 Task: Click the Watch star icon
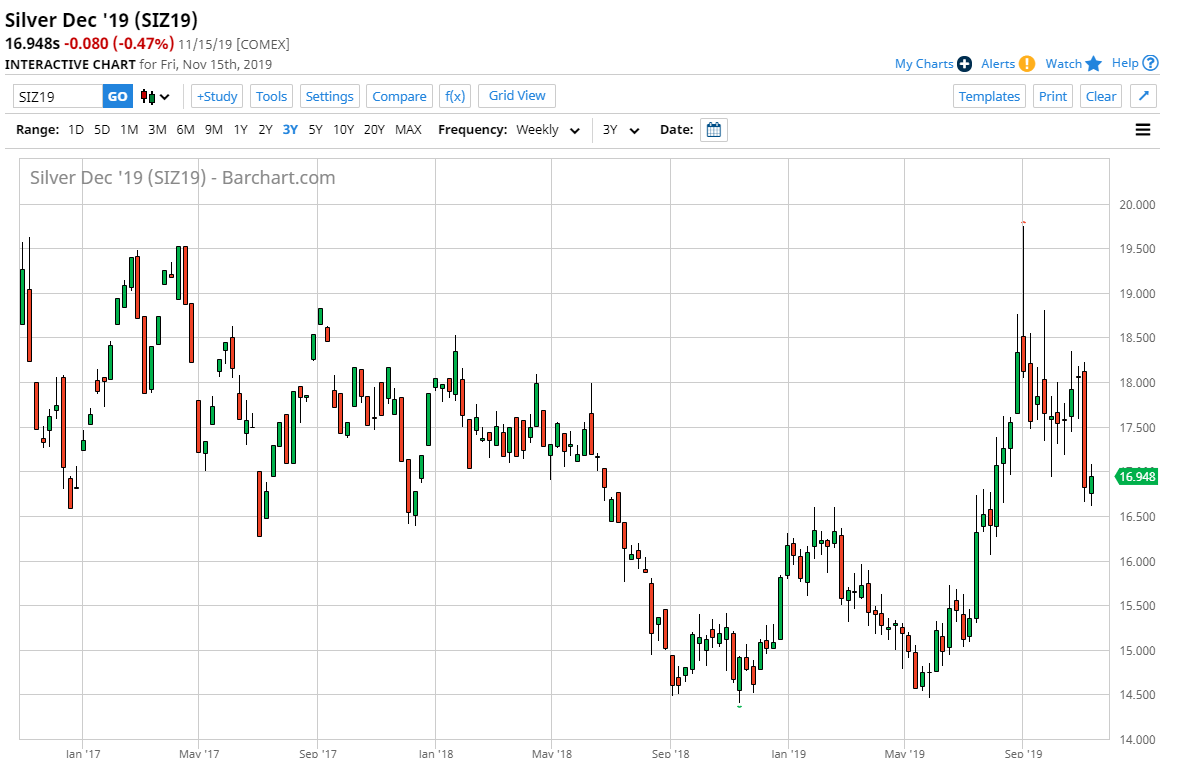[x=1094, y=64]
